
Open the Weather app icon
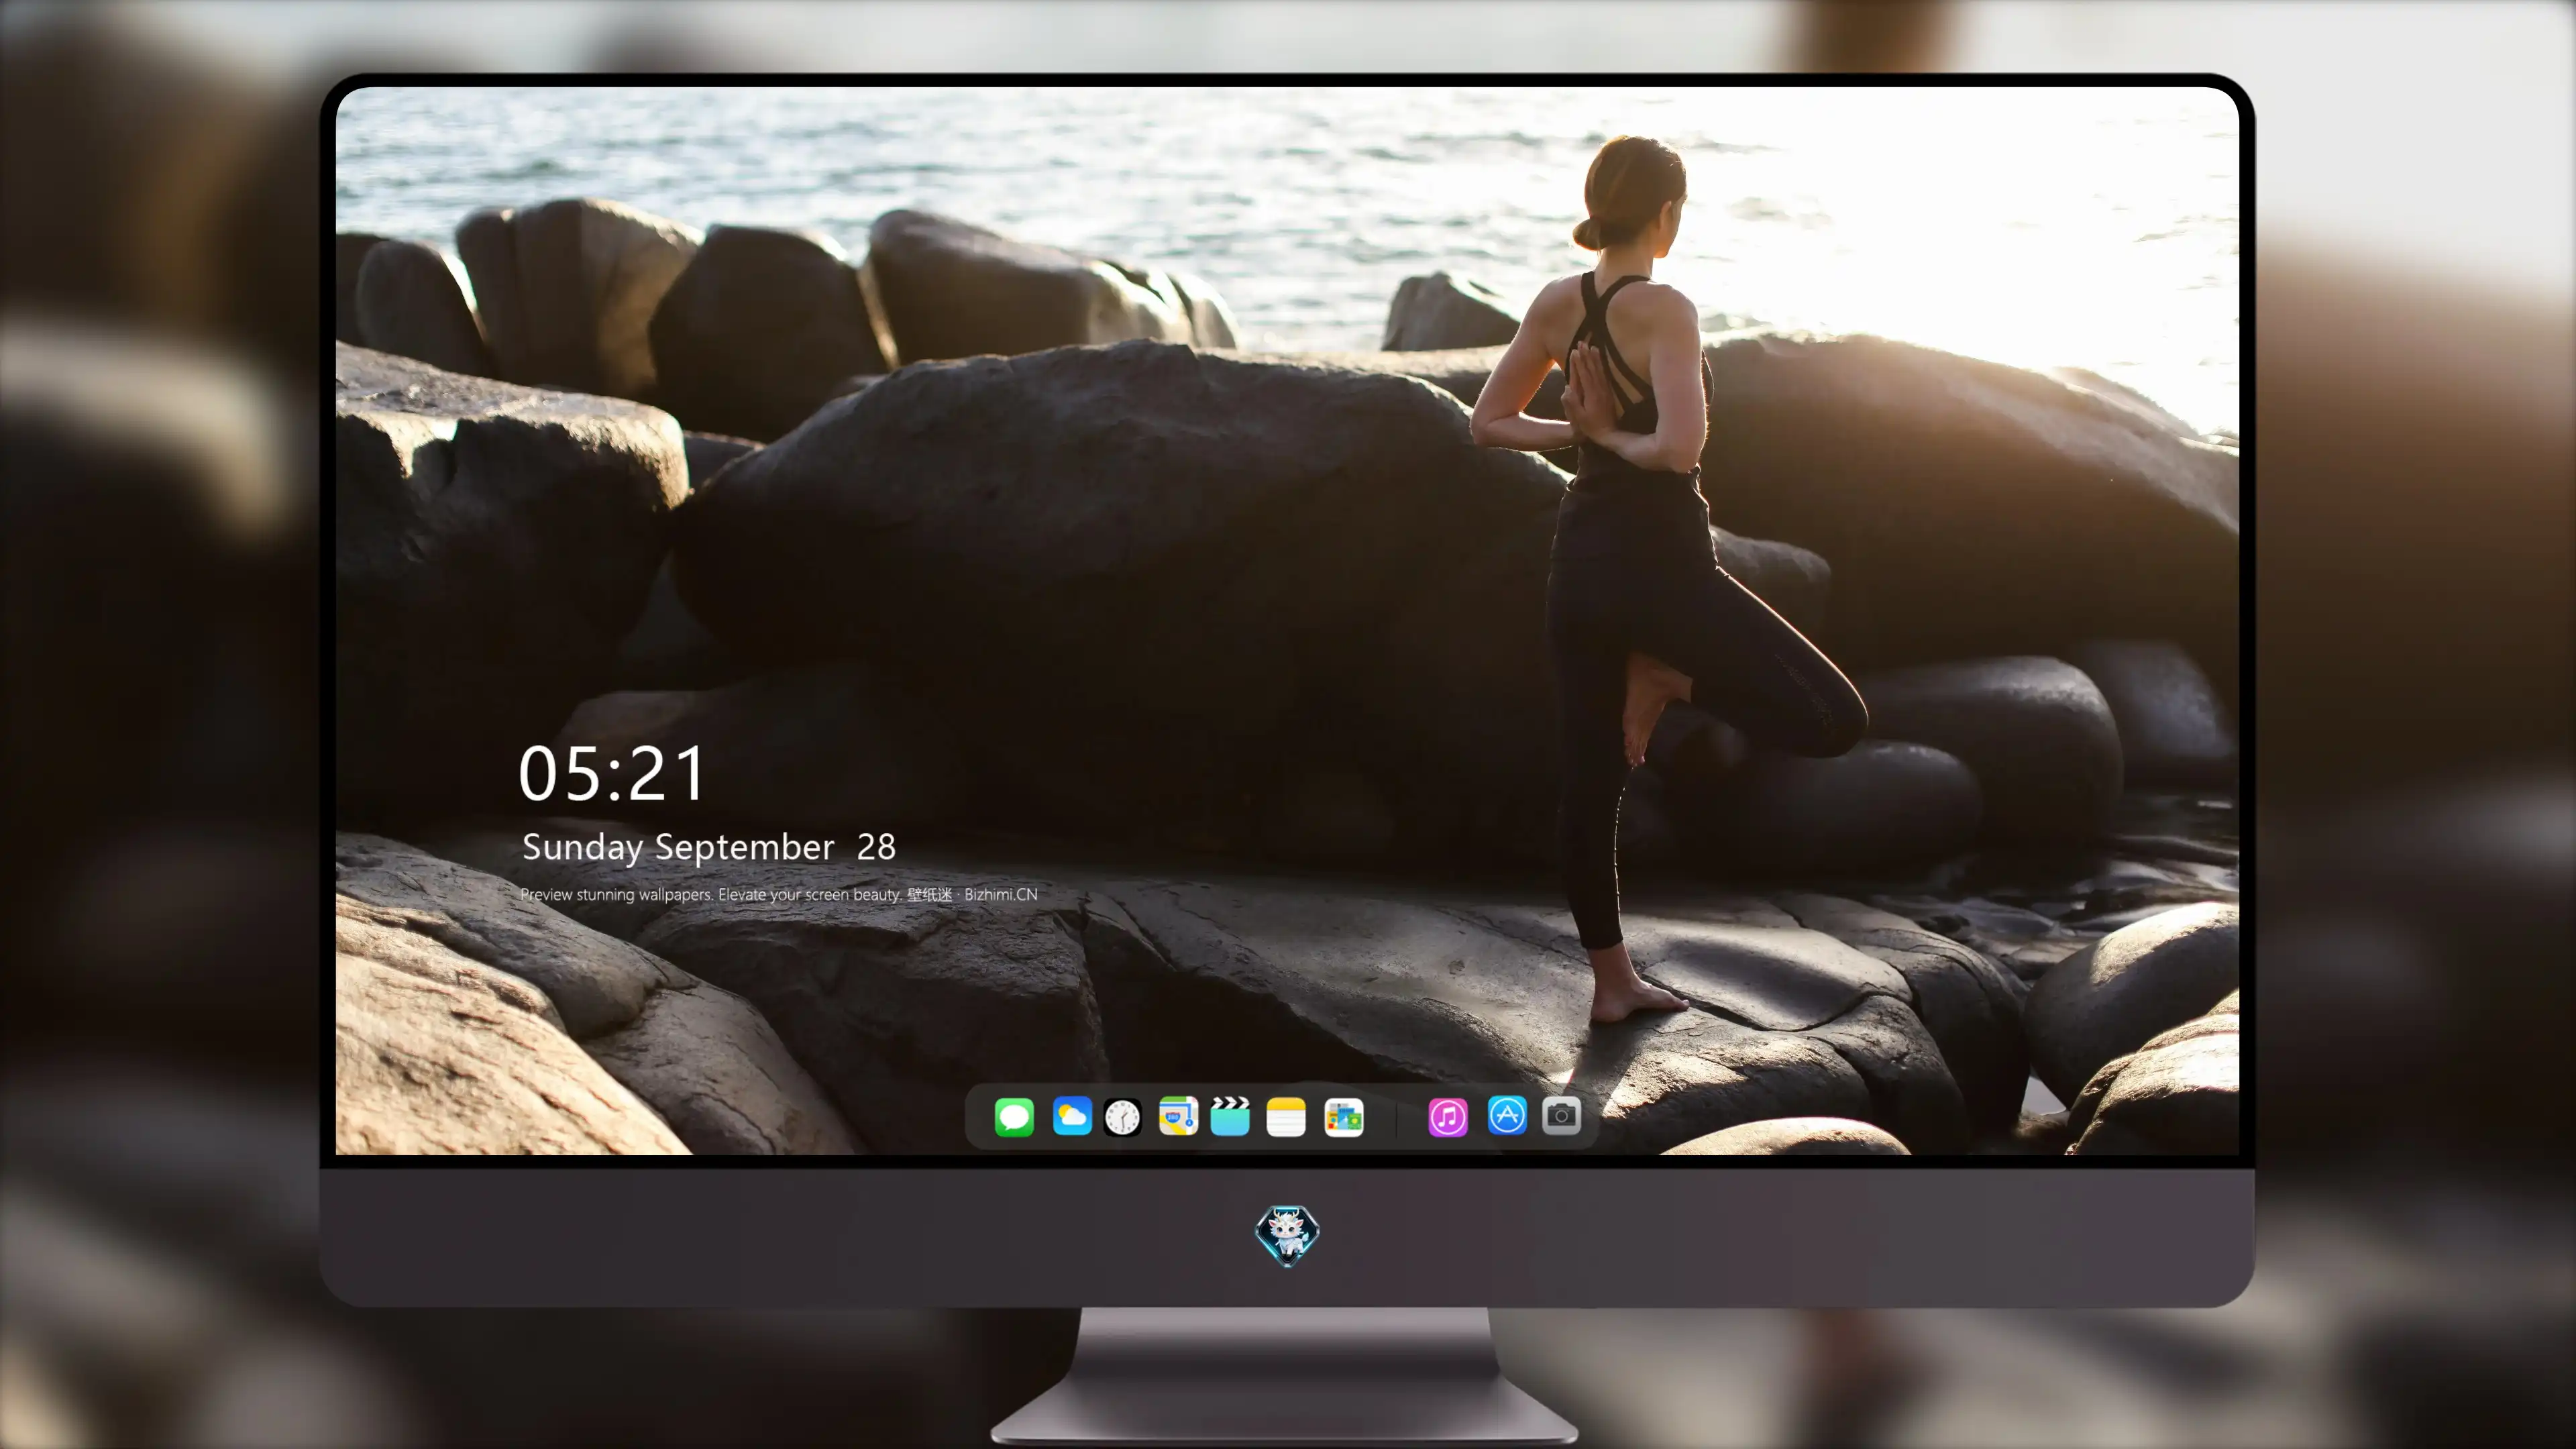[1072, 1116]
